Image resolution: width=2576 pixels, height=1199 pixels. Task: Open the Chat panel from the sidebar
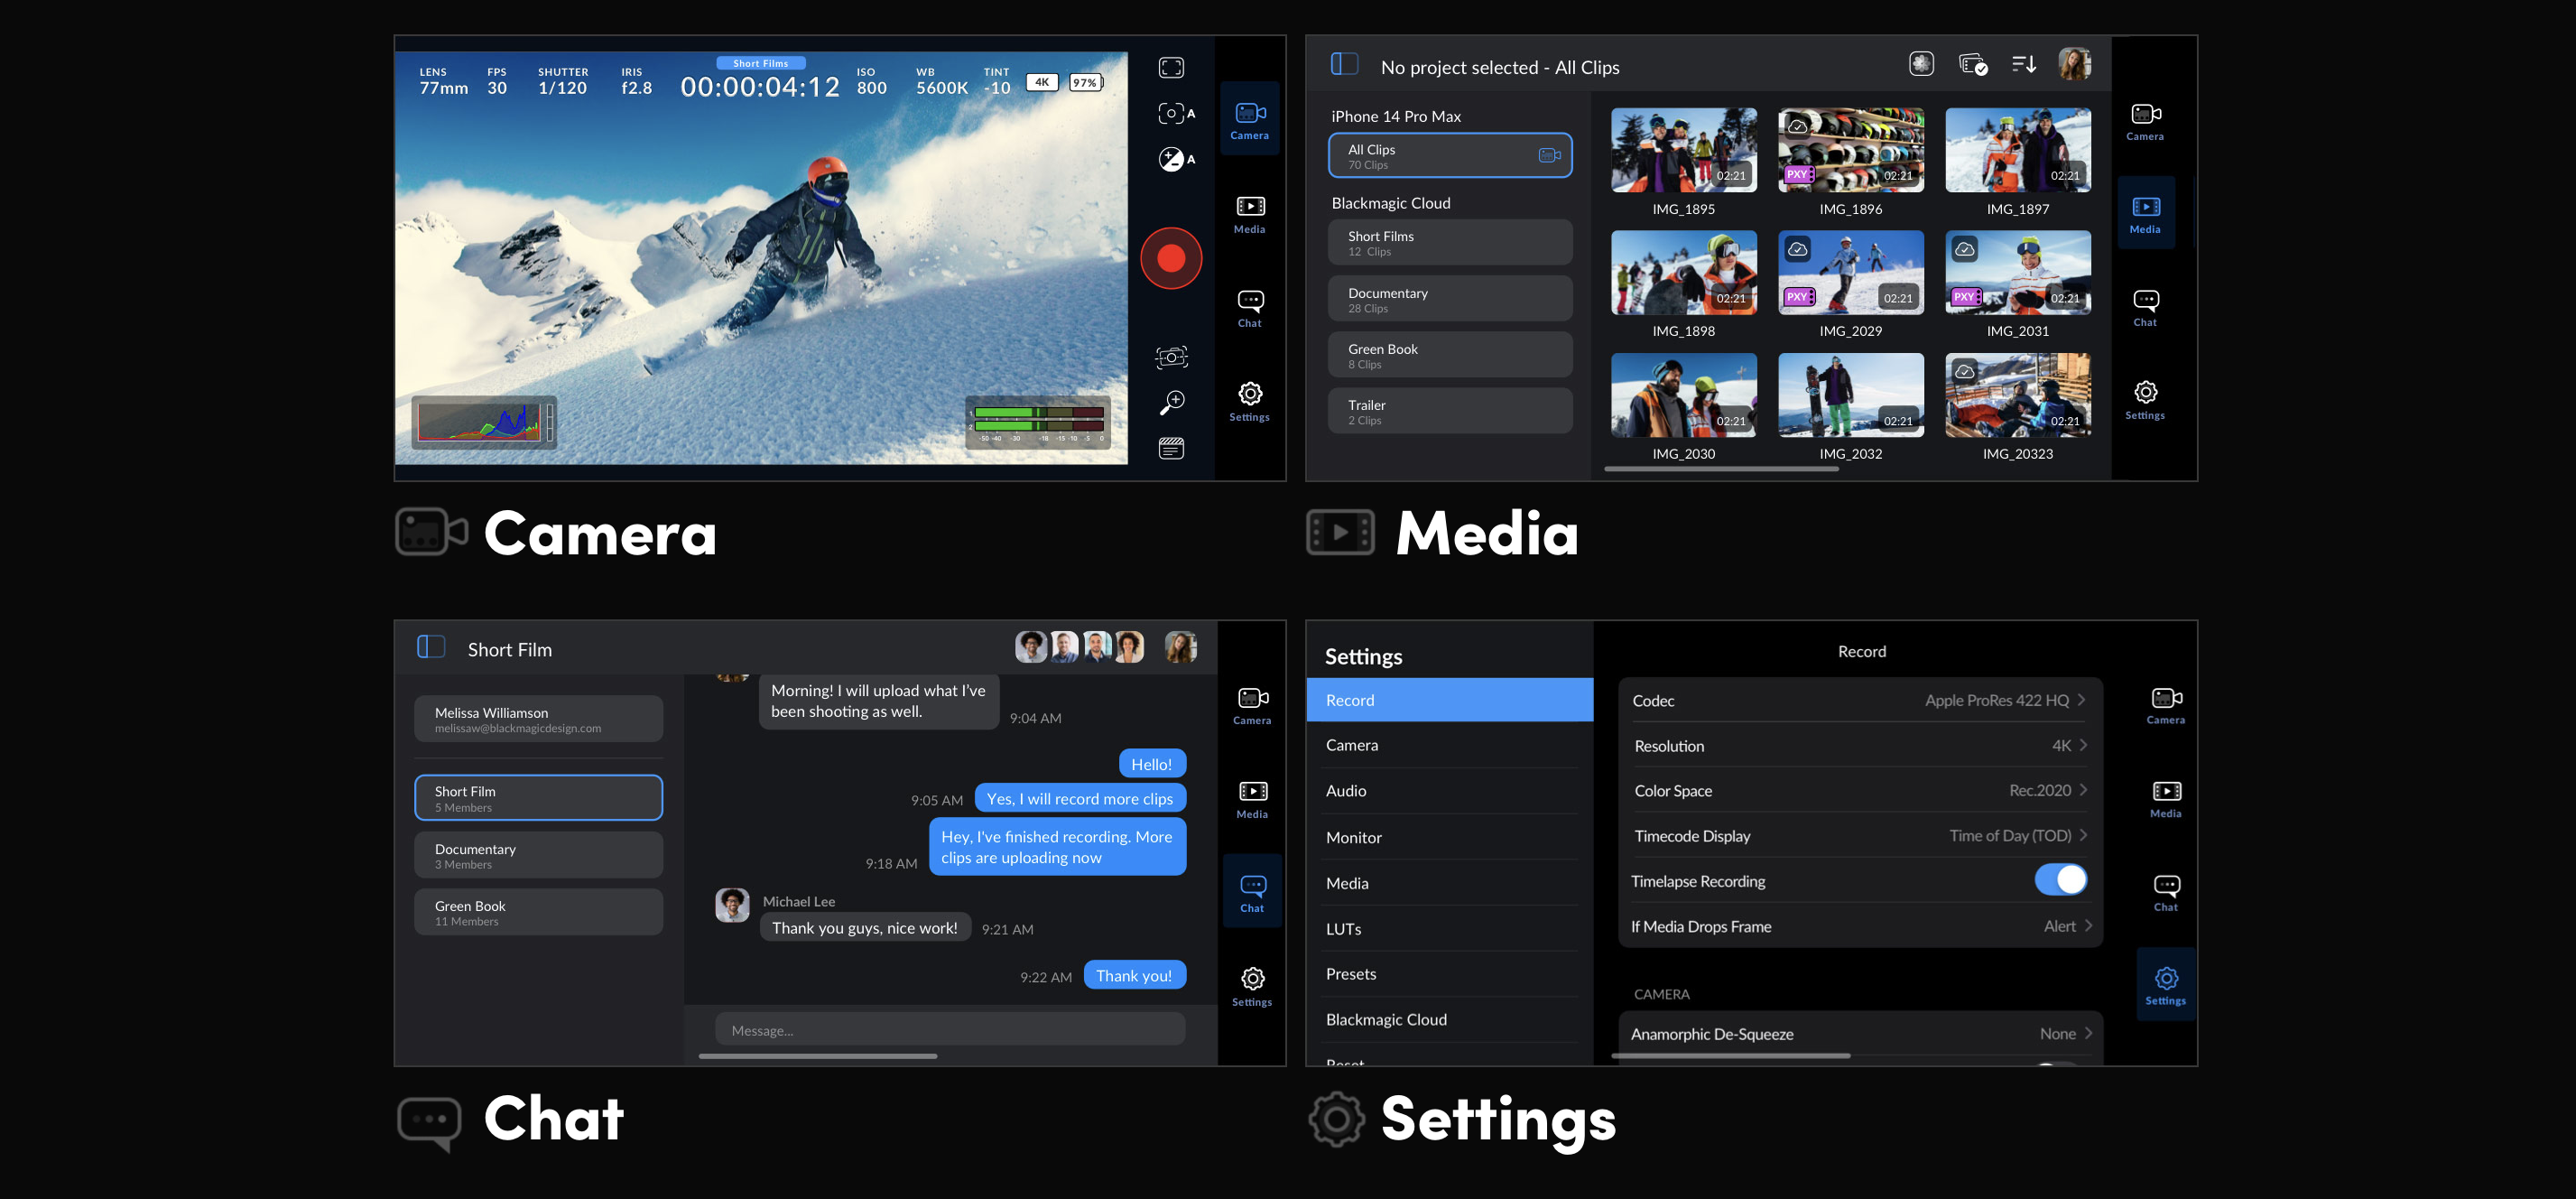(2146, 305)
